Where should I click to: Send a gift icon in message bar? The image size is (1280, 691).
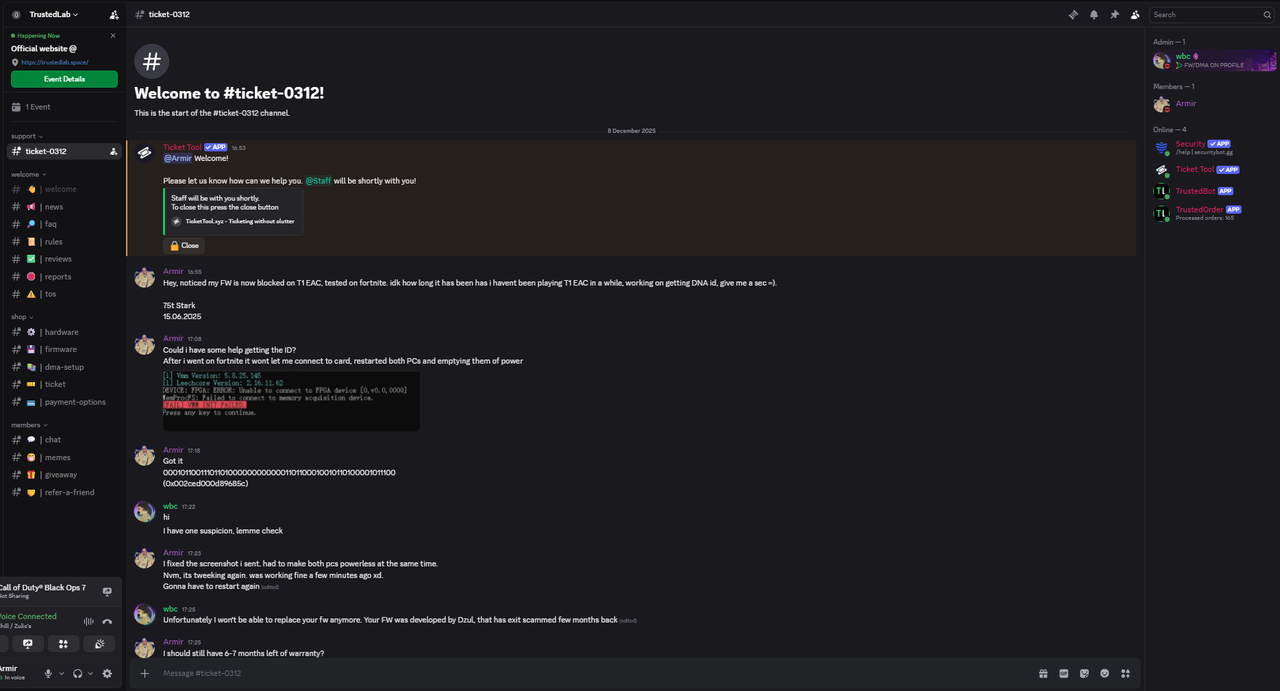(x=1043, y=674)
